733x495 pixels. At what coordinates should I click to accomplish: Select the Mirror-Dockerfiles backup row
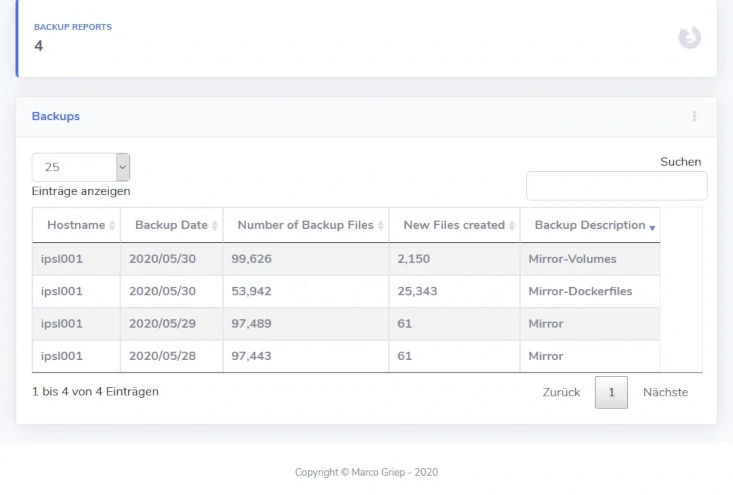coord(346,291)
